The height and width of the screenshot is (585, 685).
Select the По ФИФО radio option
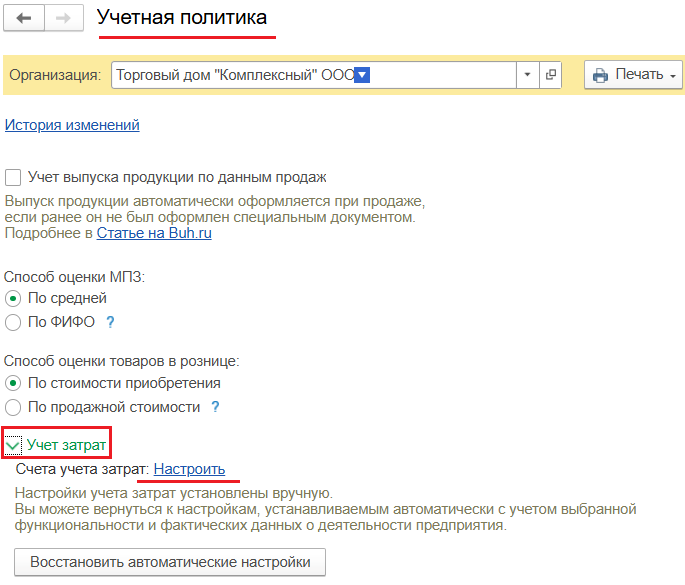click(13, 322)
